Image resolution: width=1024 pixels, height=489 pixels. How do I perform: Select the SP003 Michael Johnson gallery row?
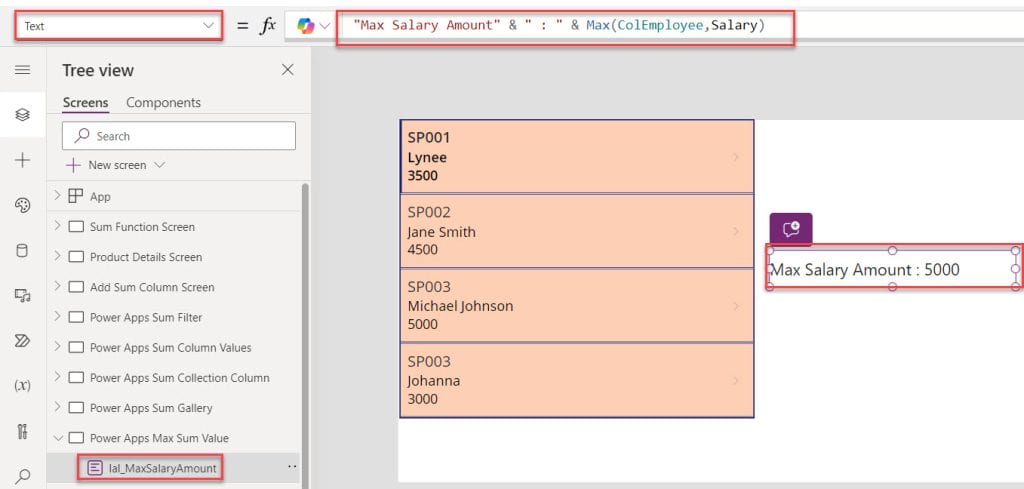click(577, 306)
